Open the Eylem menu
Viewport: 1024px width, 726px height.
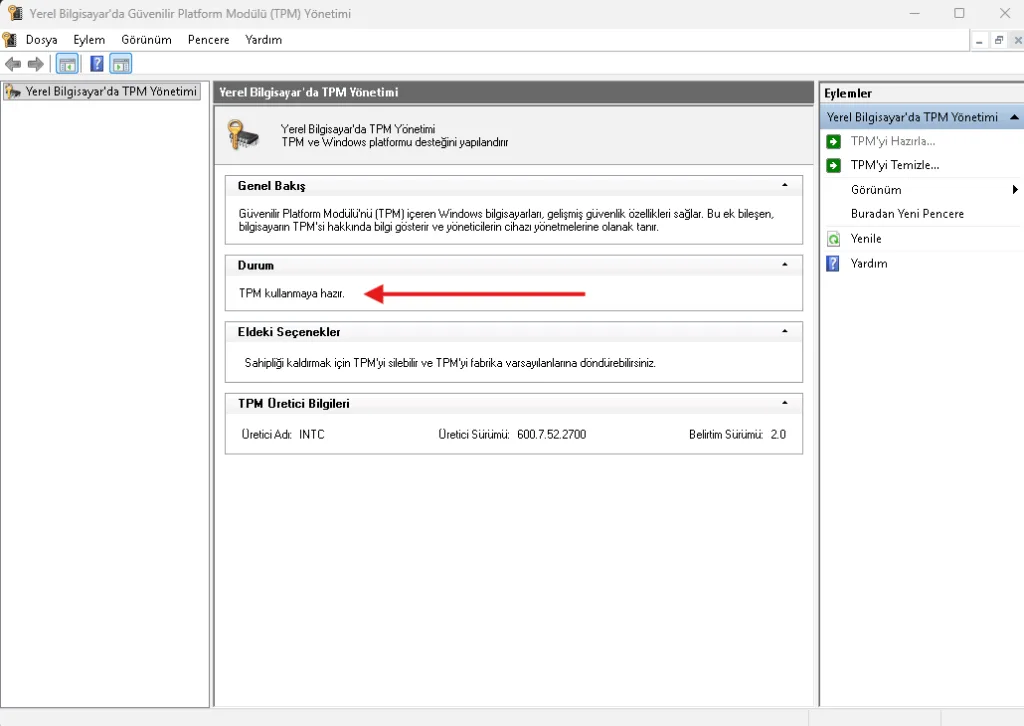89,40
